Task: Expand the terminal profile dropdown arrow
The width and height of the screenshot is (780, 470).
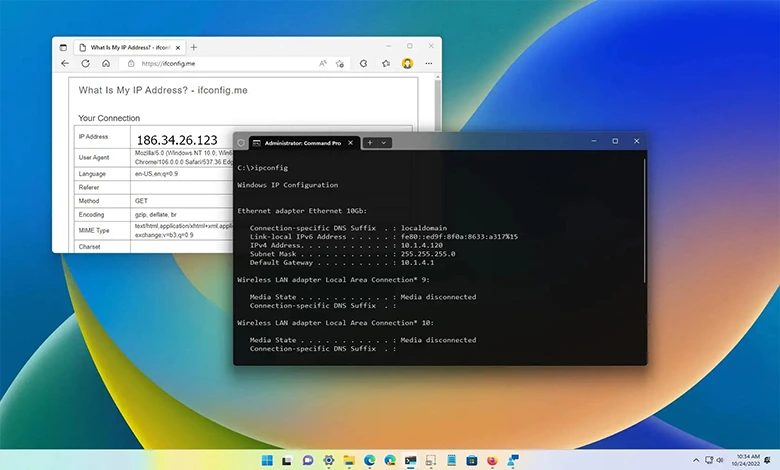Action: 384,142
